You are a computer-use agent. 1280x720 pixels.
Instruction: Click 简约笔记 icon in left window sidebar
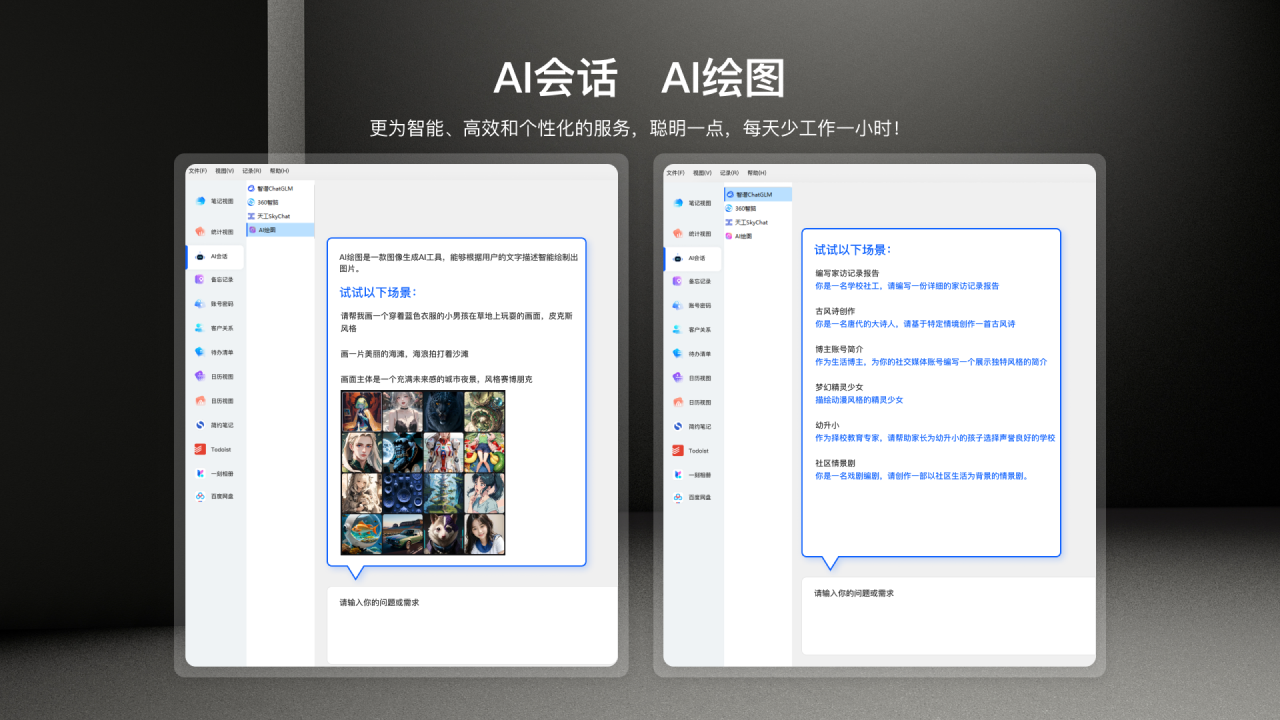click(x=200, y=425)
